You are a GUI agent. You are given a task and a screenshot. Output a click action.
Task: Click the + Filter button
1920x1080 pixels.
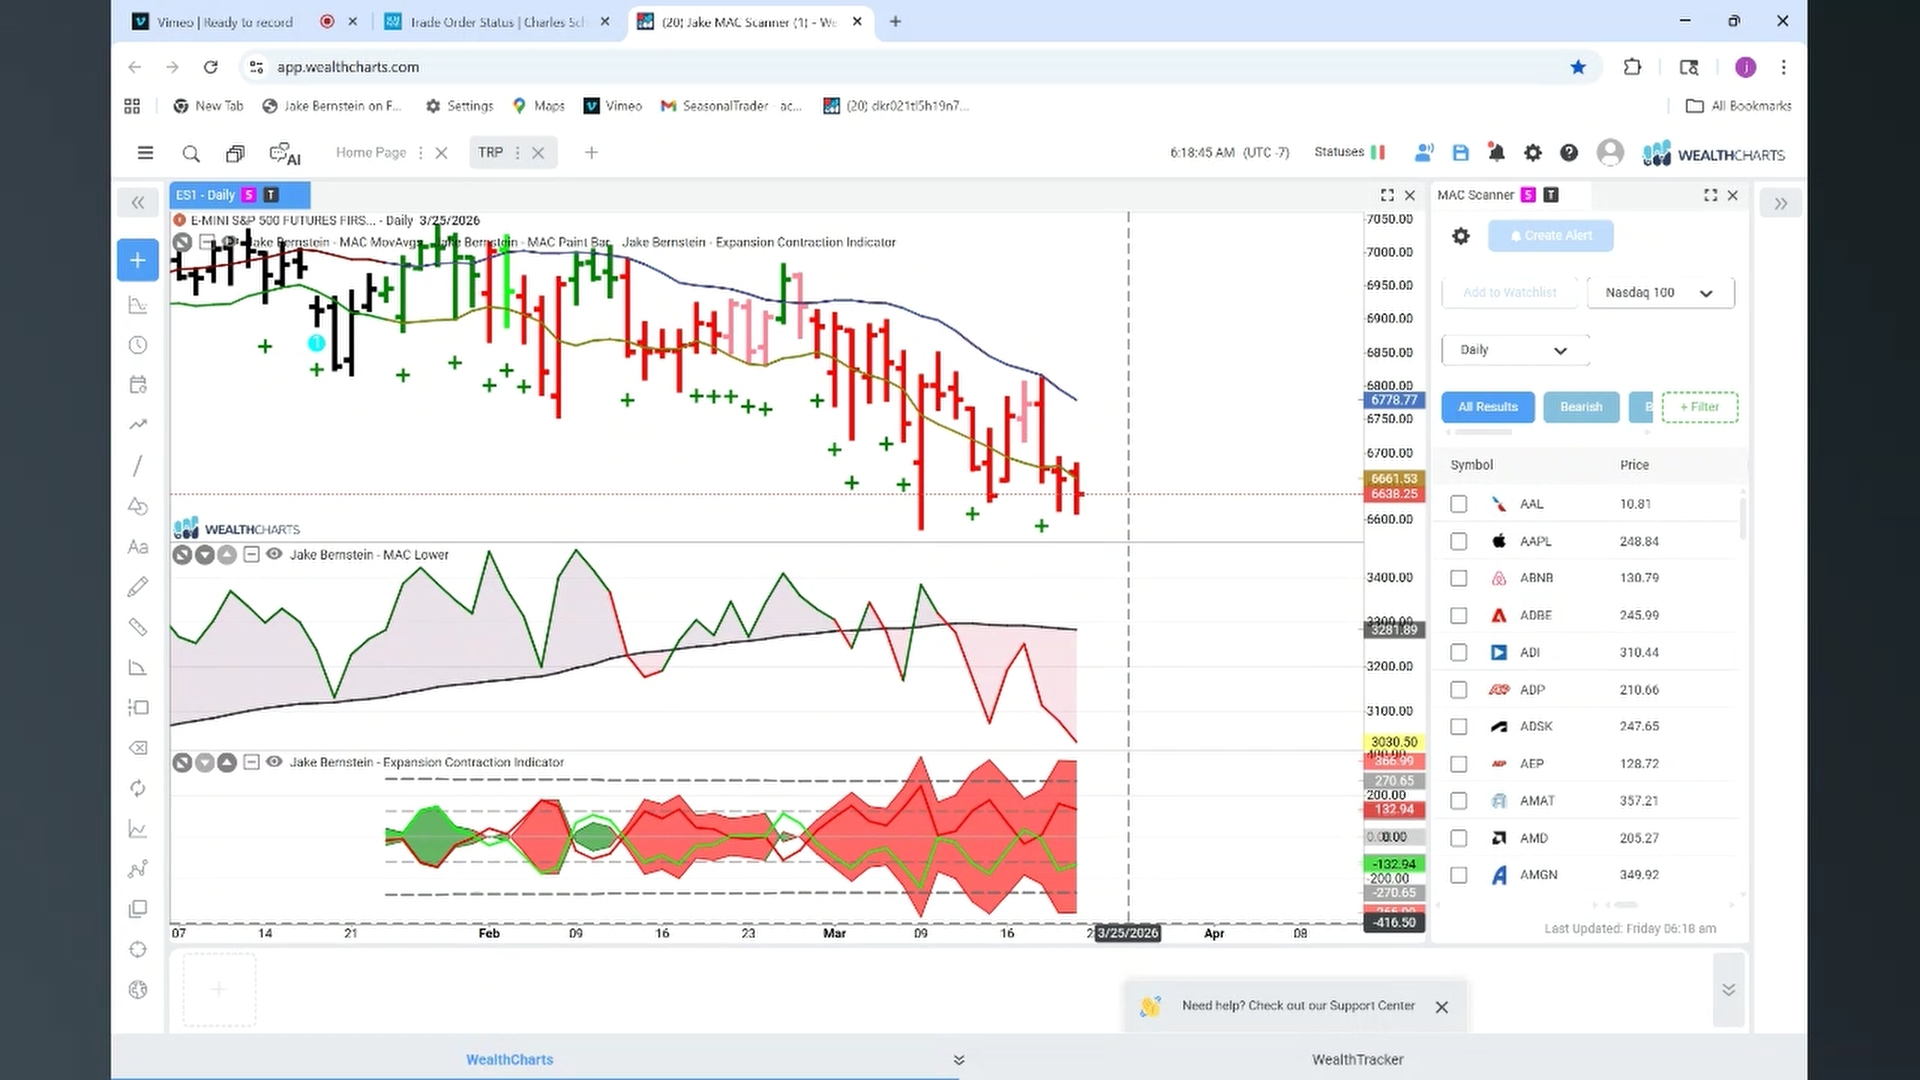[x=1700, y=407]
